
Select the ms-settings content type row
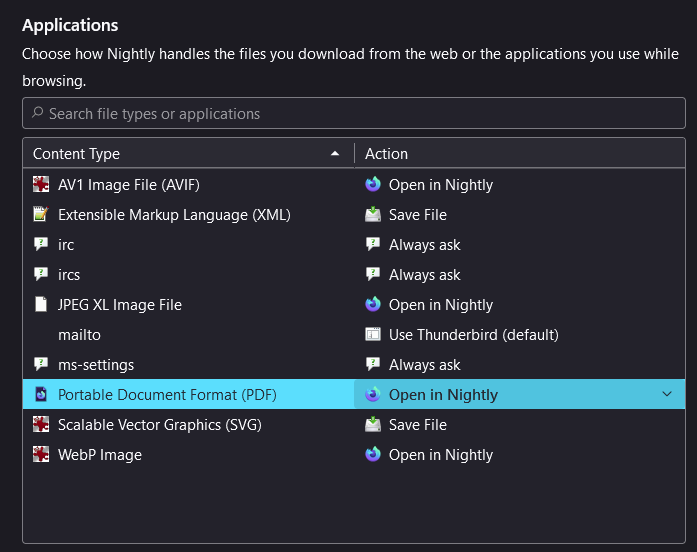[x=95, y=365]
